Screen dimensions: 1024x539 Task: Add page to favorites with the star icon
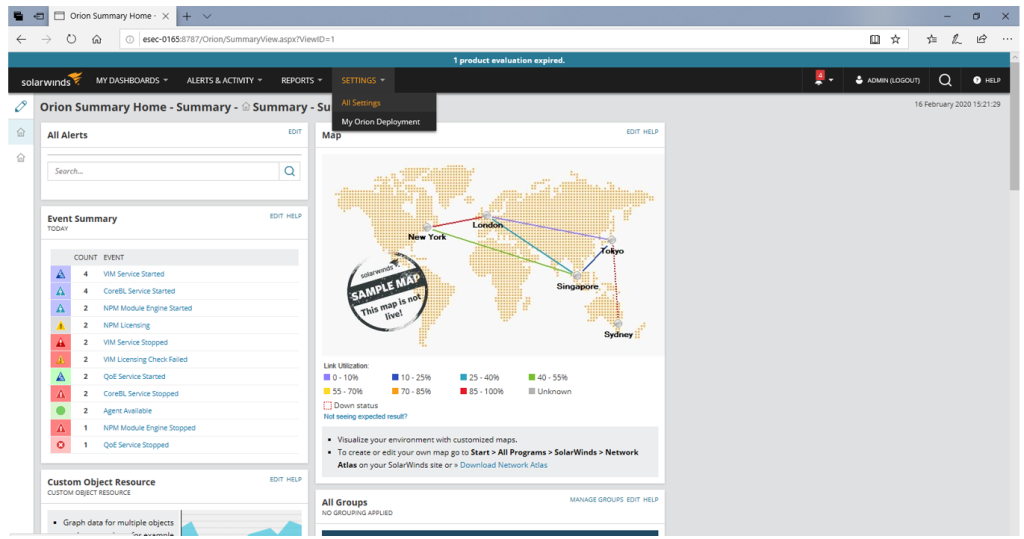point(895,39)
